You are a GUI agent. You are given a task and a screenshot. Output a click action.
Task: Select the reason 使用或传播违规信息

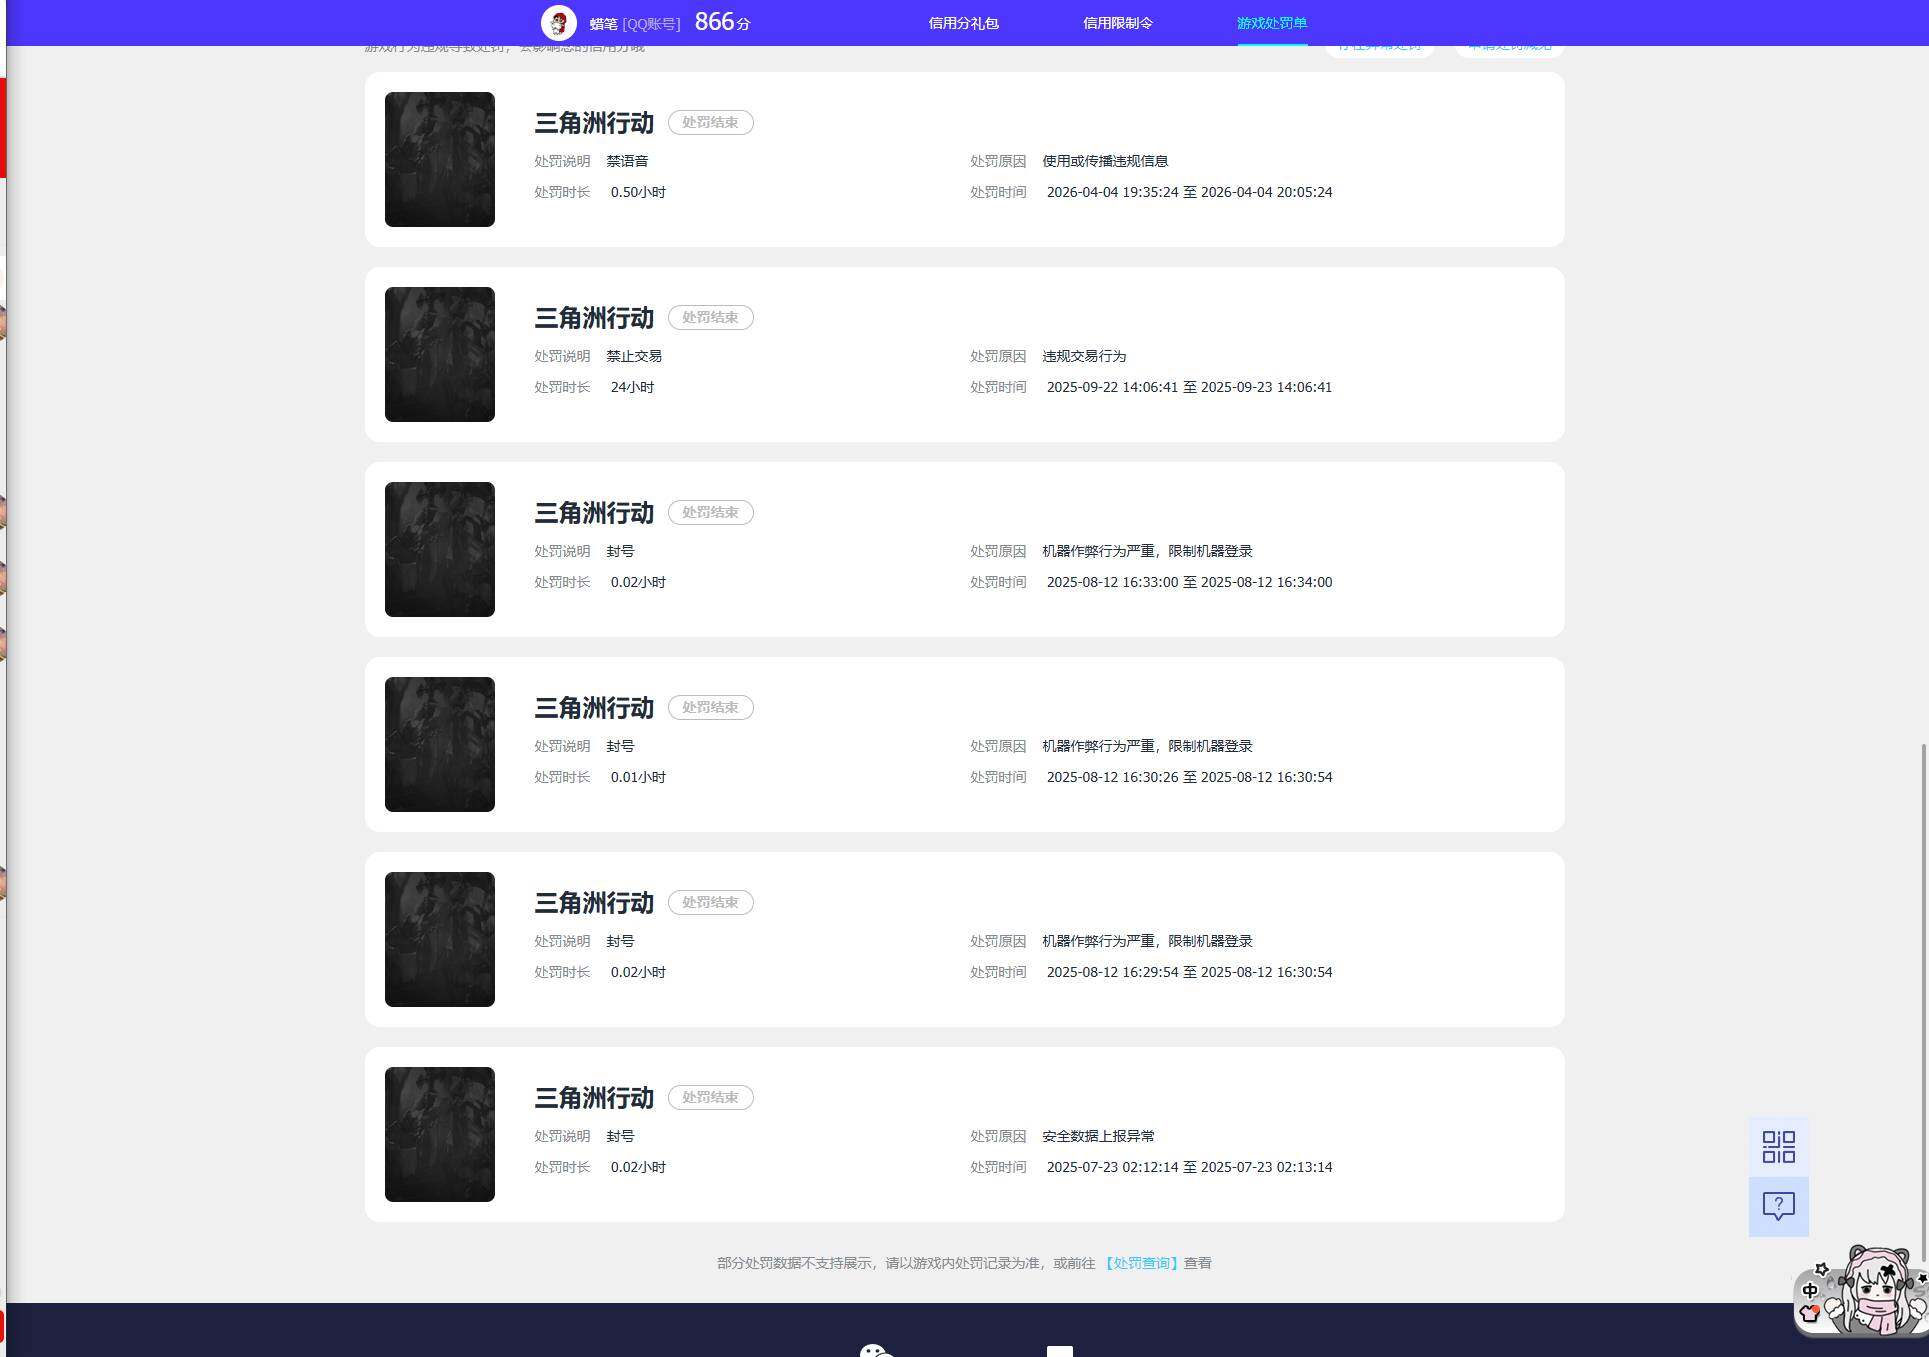point(1105,161)
